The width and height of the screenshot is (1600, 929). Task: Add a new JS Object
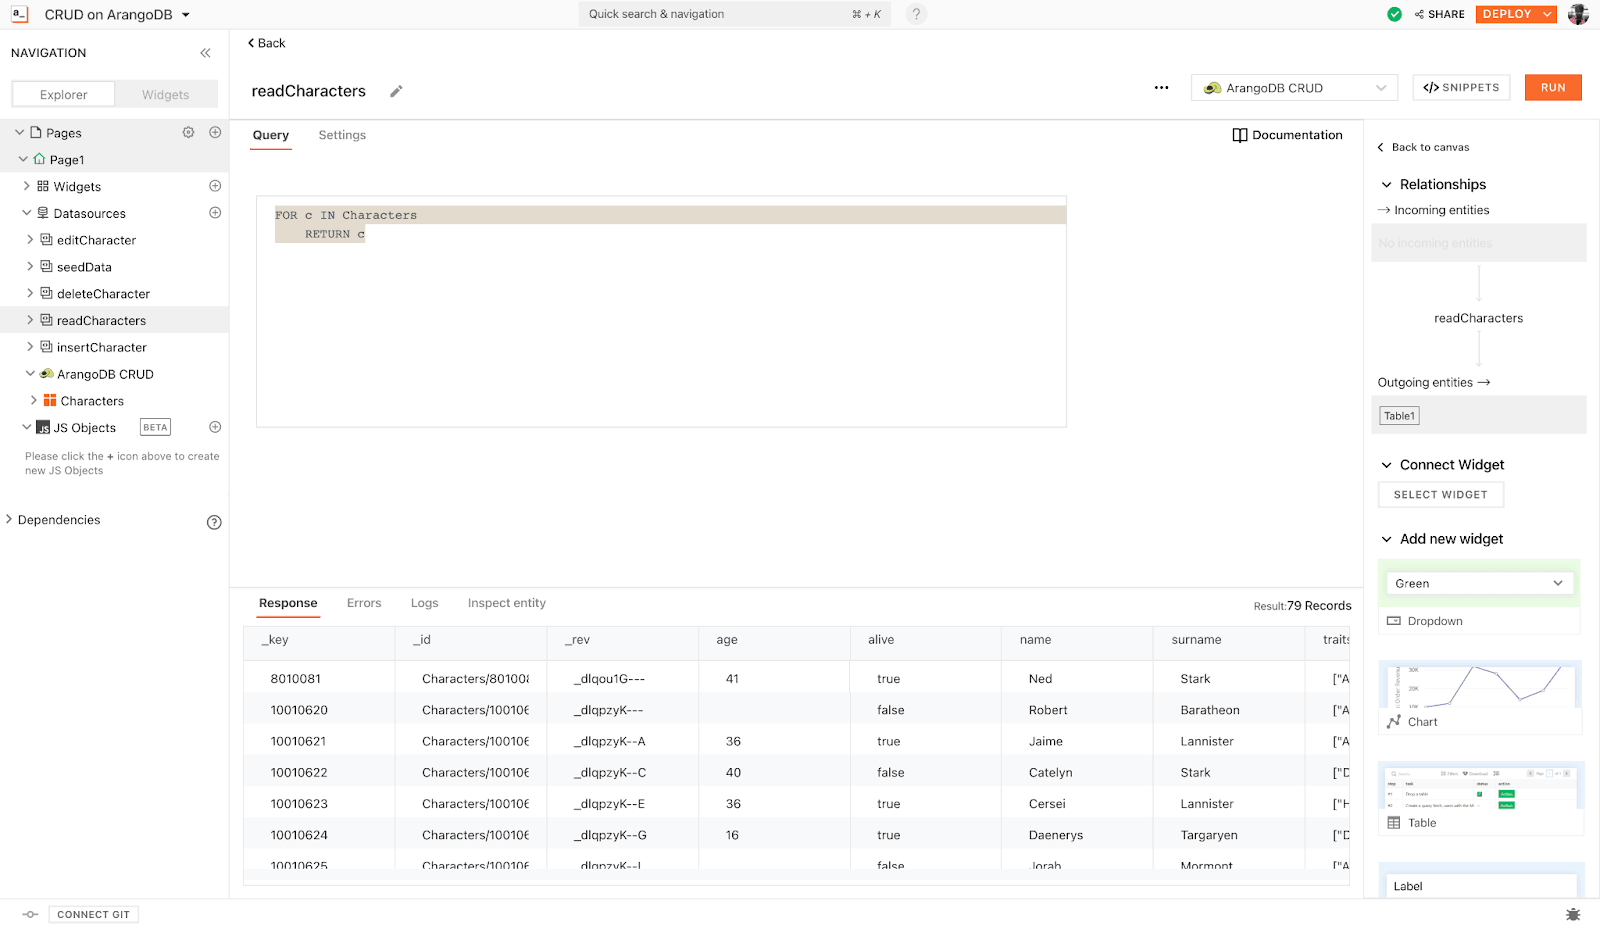(x=215, y=427)
